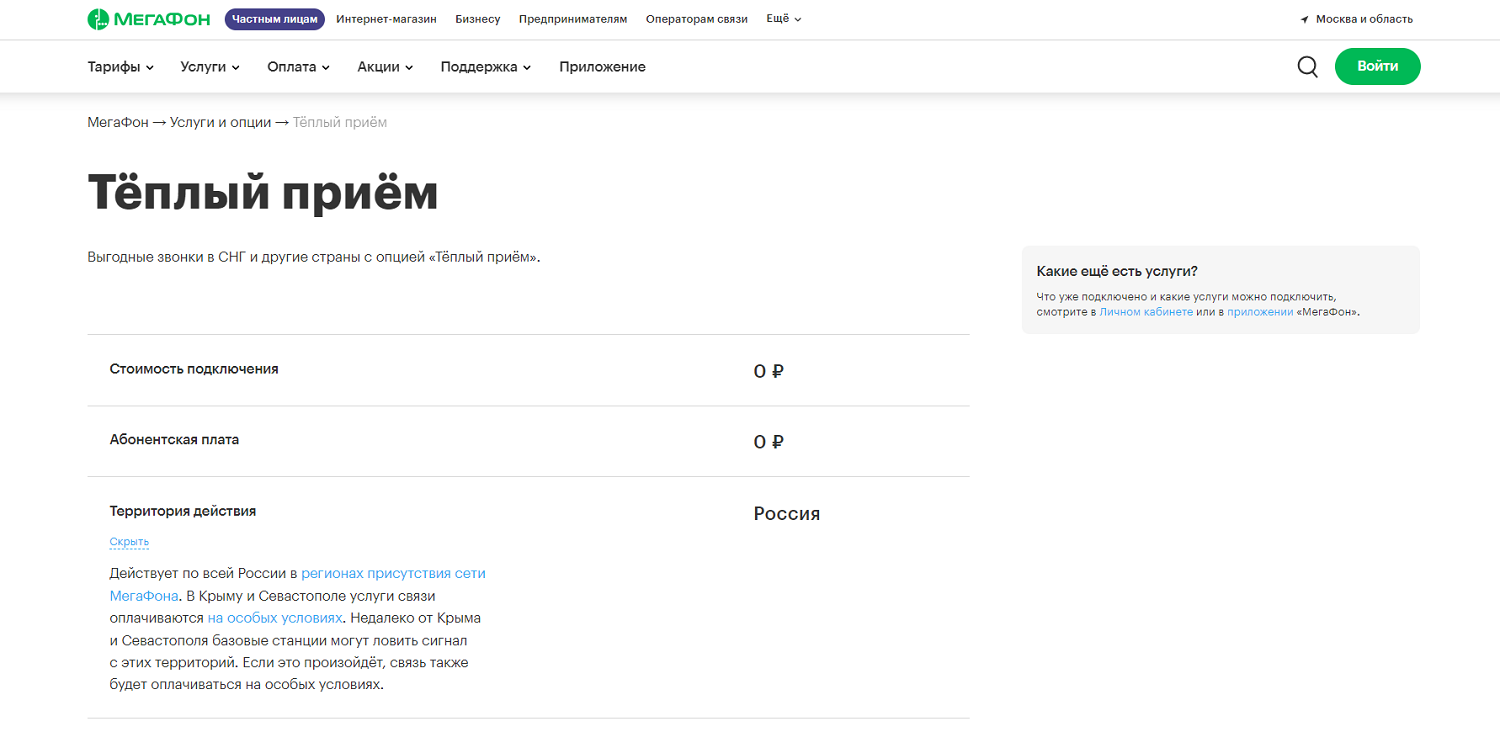This screenshot has width=1500, height=732.
Task: Click the Тёплый приём breadcrumb text
Action: click(x=340, y=122)
